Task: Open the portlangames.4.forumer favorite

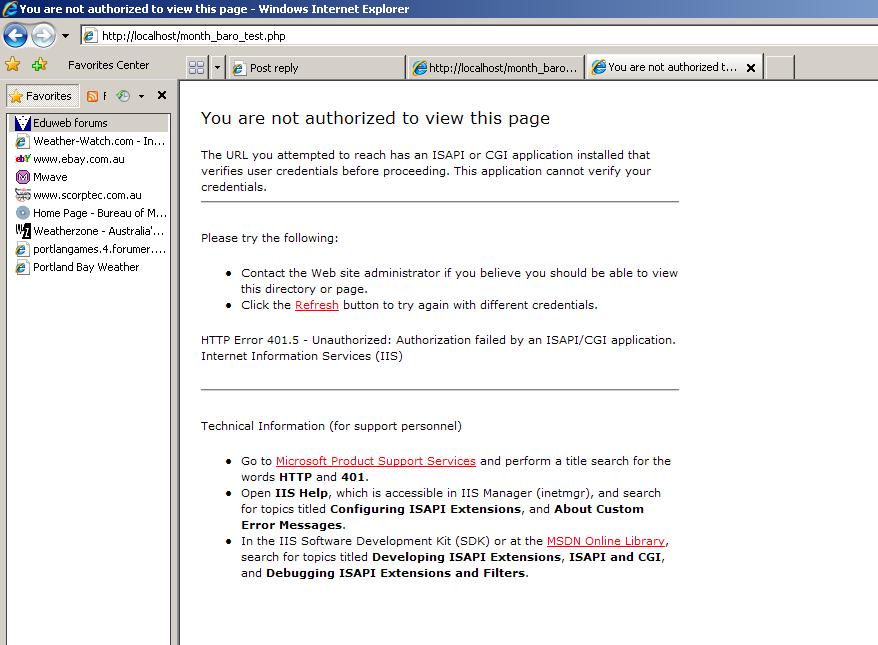Action: tap(90, 249)
